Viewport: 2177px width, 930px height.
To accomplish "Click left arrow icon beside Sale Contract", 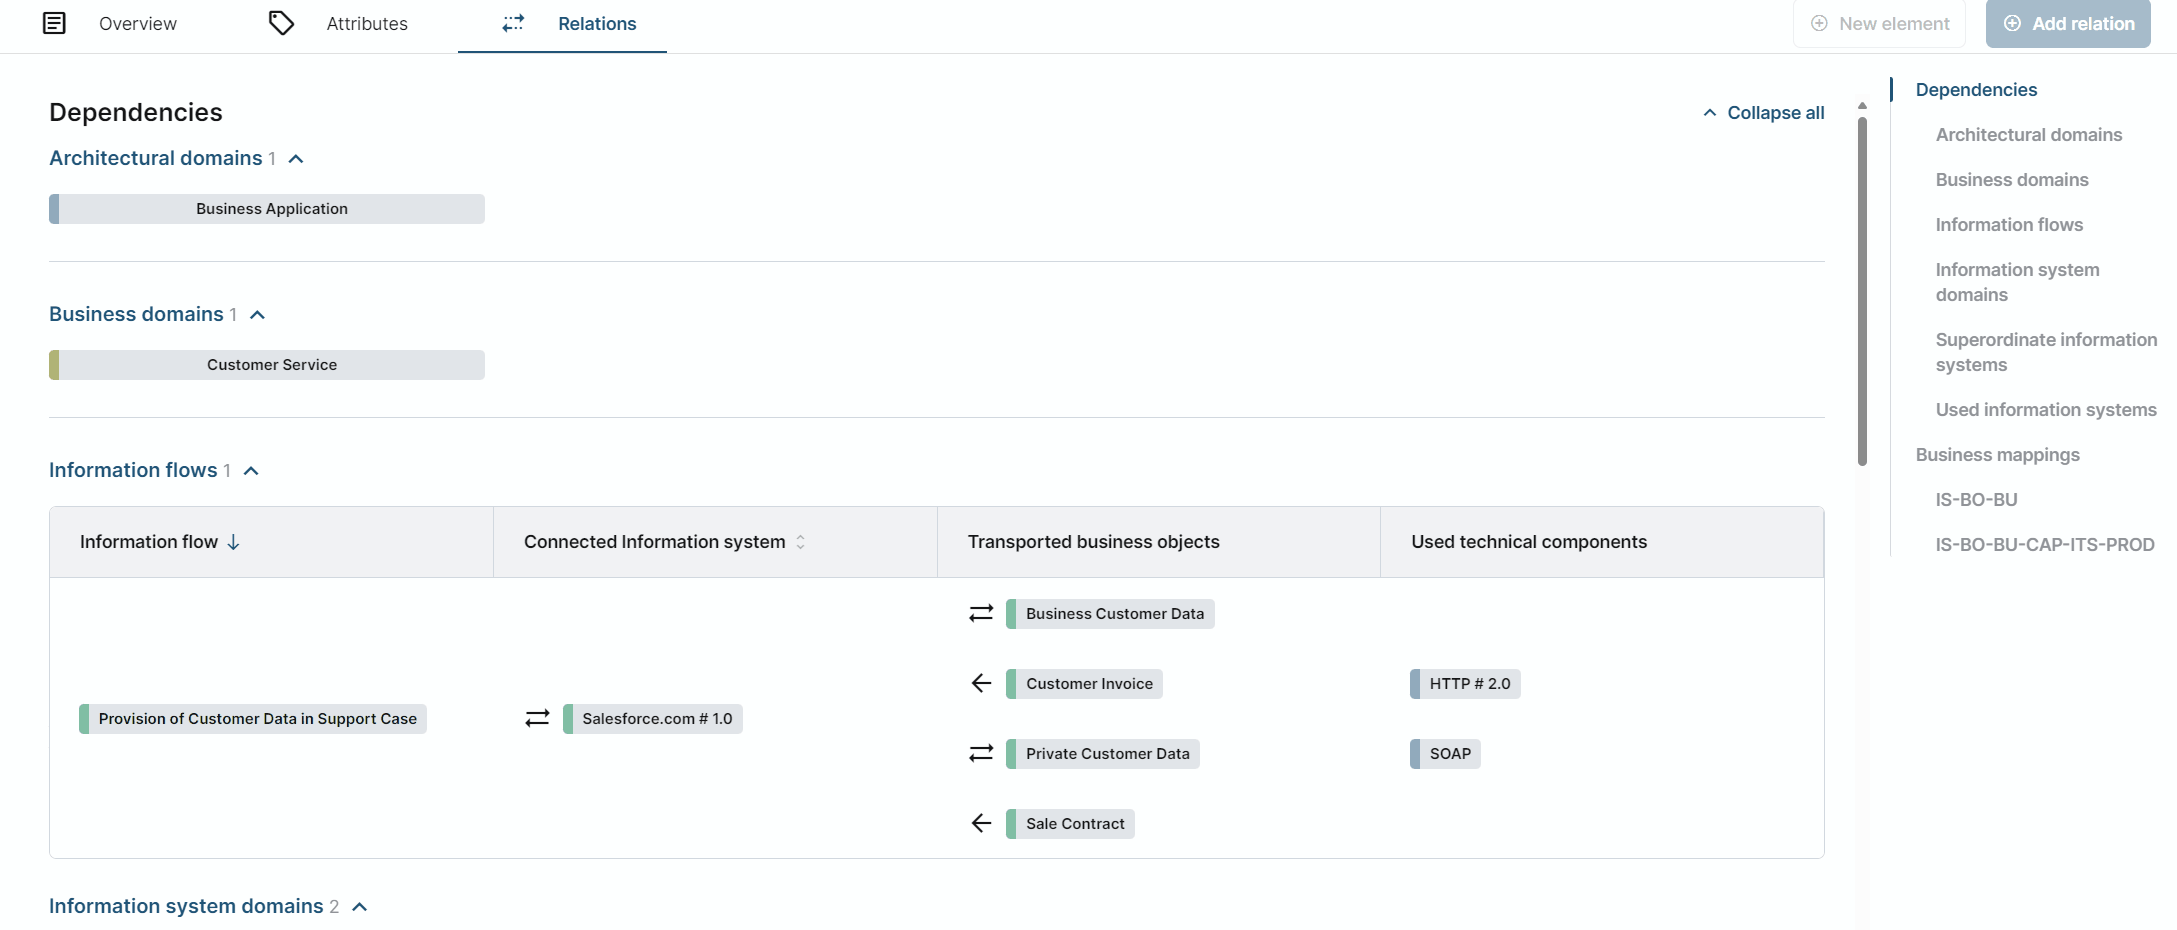I will point(981,823).
